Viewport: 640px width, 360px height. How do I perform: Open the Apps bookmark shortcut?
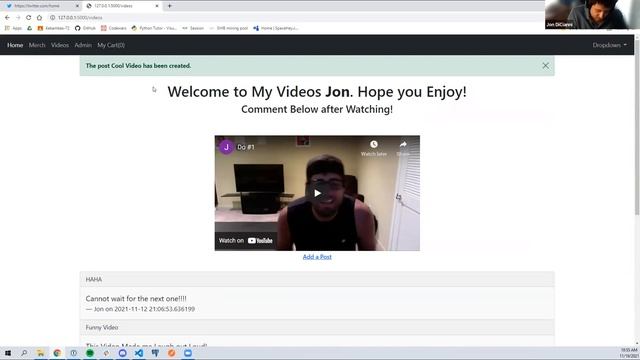13,28
